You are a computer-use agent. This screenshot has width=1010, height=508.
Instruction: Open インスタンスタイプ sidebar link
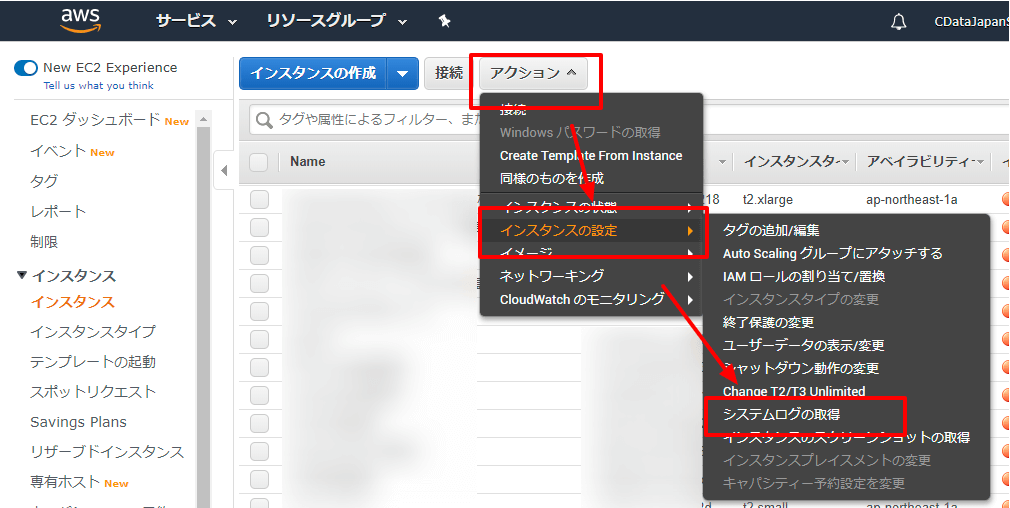tap(93, 332)
